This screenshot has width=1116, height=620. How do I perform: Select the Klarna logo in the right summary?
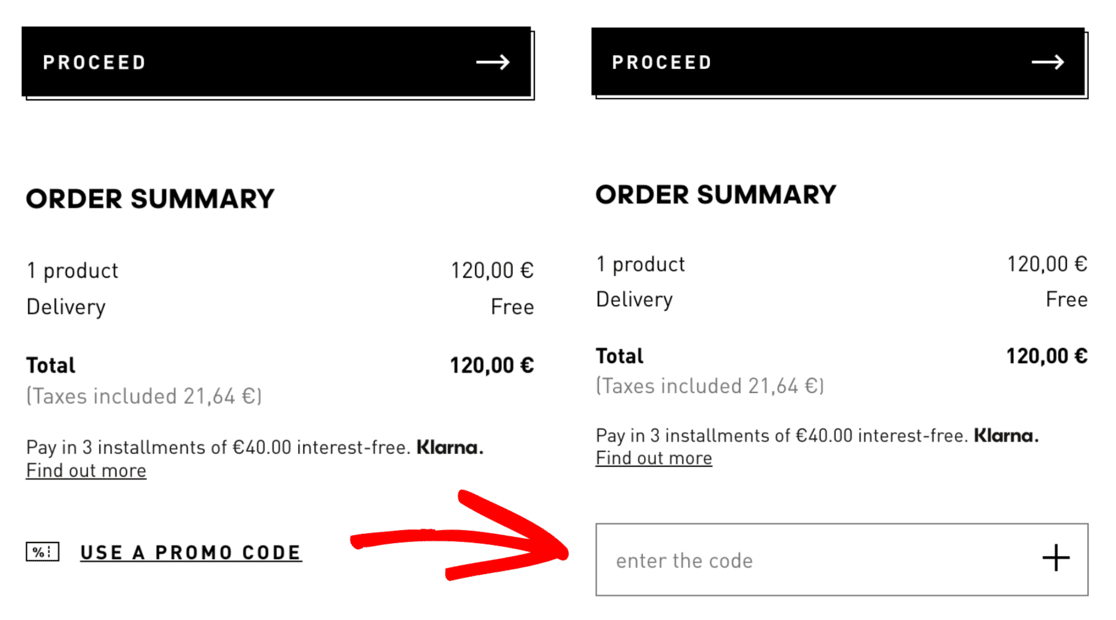coord(1005,435)
